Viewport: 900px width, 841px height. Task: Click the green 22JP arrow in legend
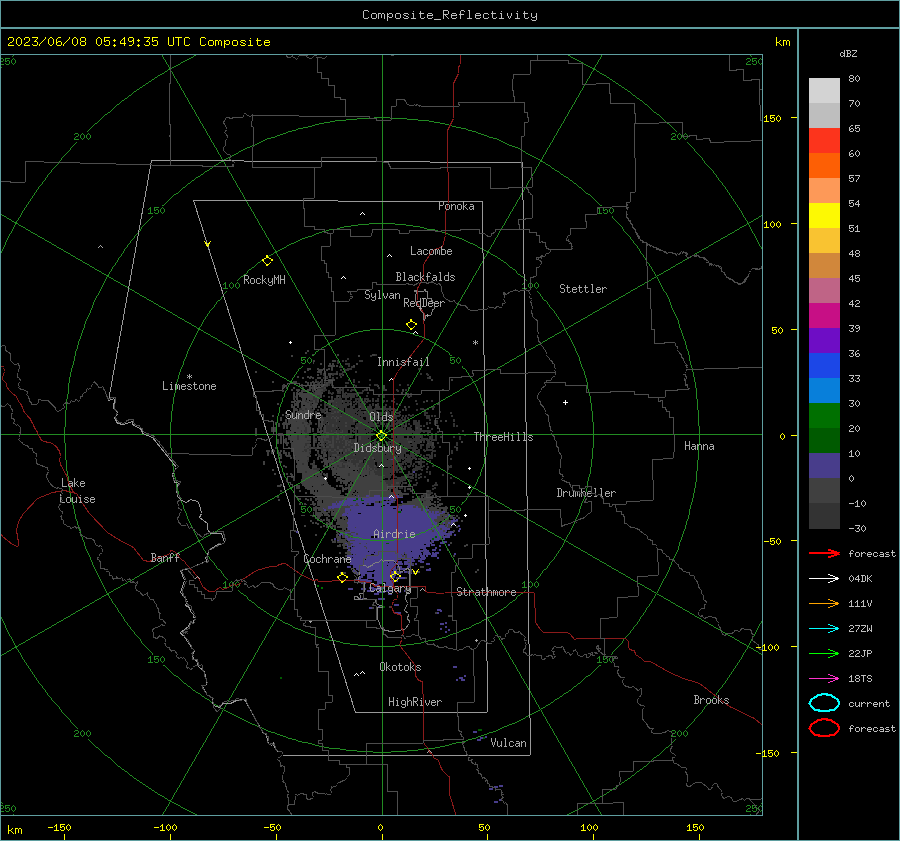click(x=824, y=653)
